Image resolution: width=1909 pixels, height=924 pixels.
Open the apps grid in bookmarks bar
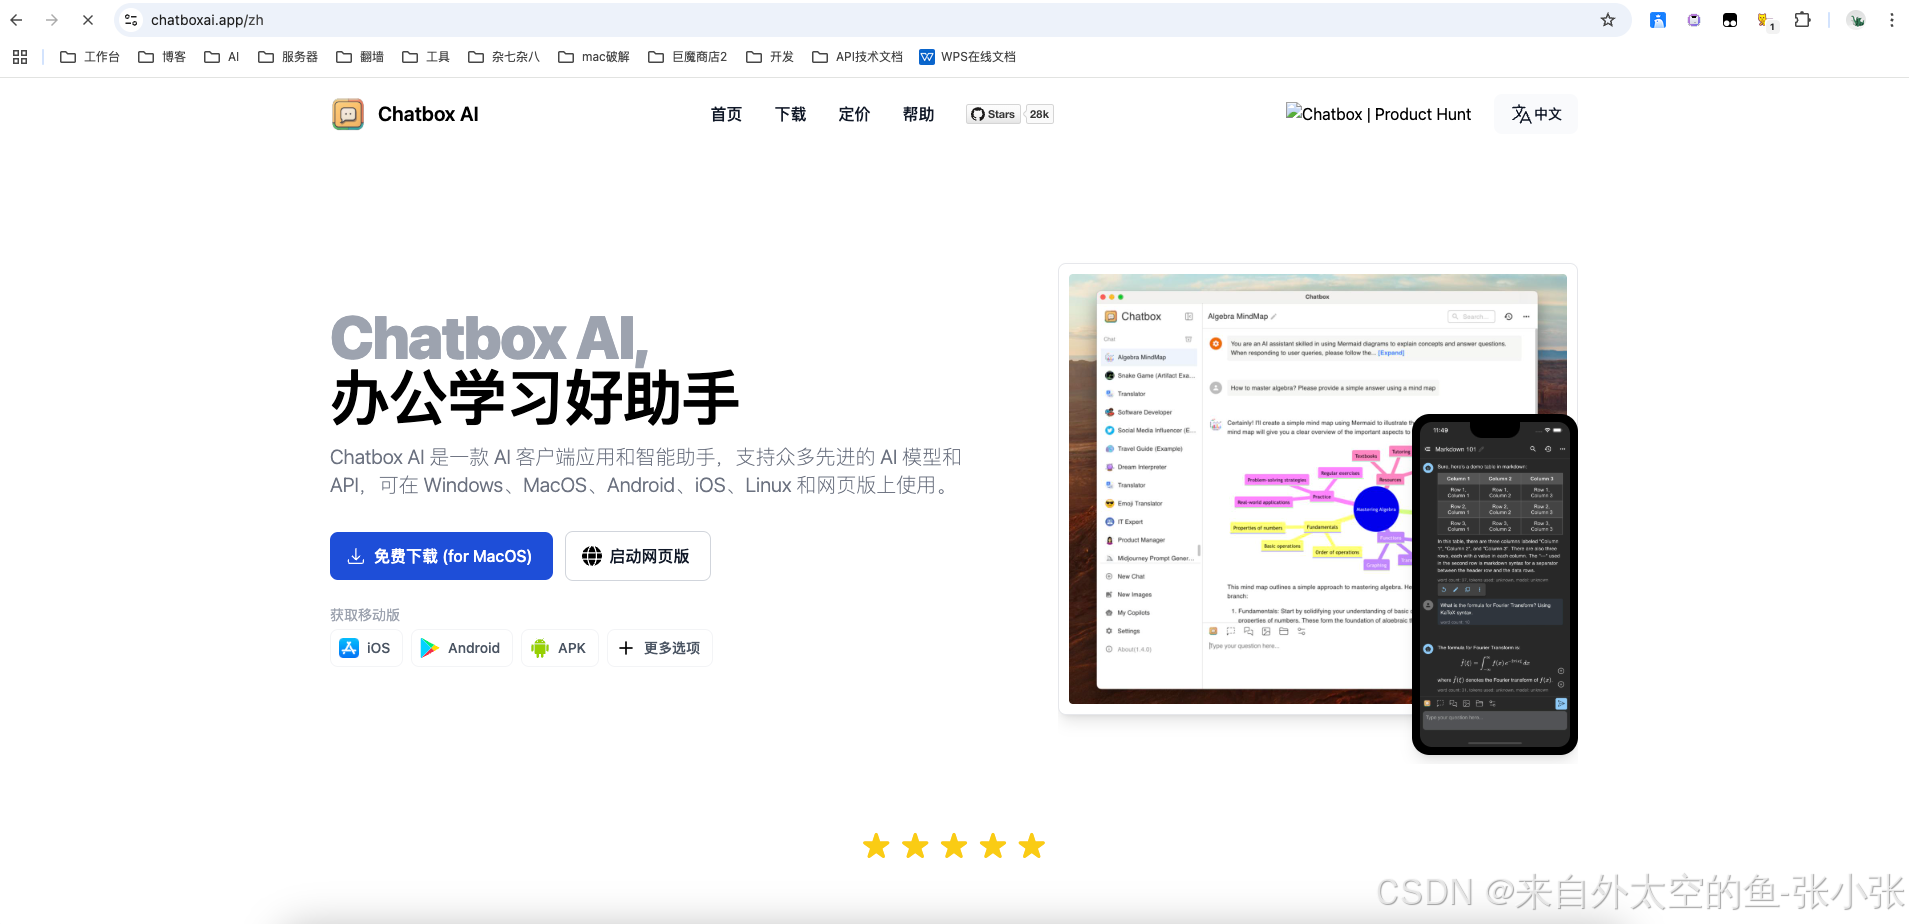pos(20,57)
